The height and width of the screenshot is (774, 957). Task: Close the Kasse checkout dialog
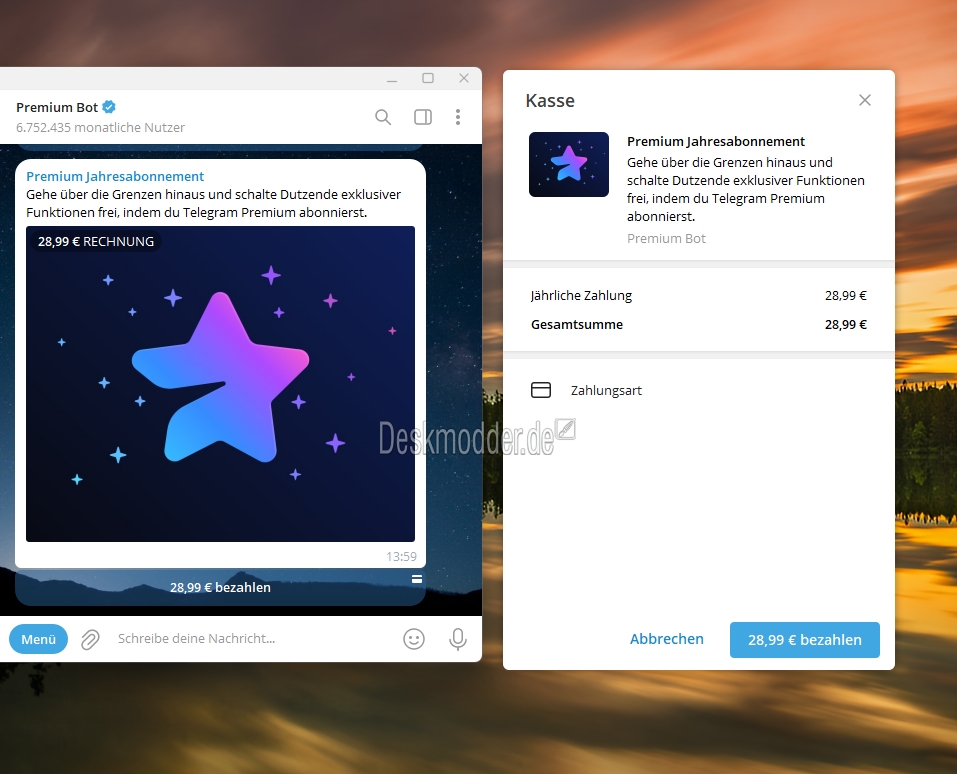(x=865, y=100)
